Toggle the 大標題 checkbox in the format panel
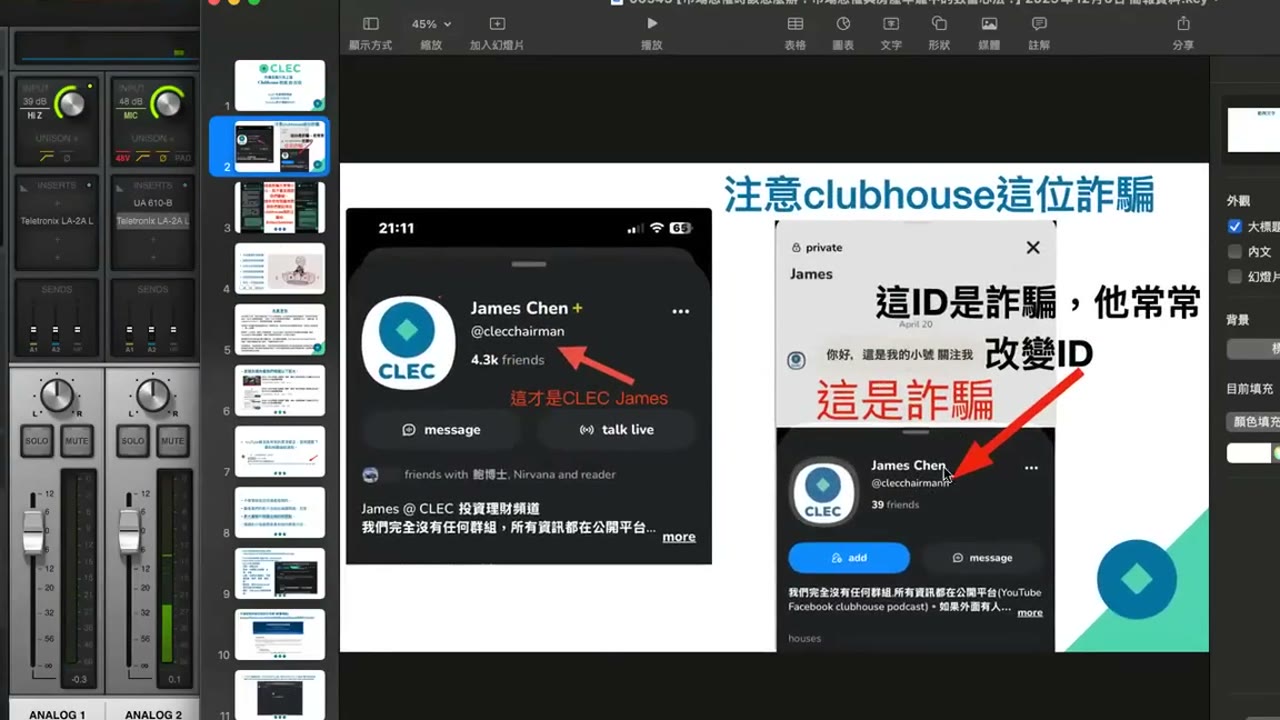The width and height of the screenshot is (1280, 720). 1235,227
